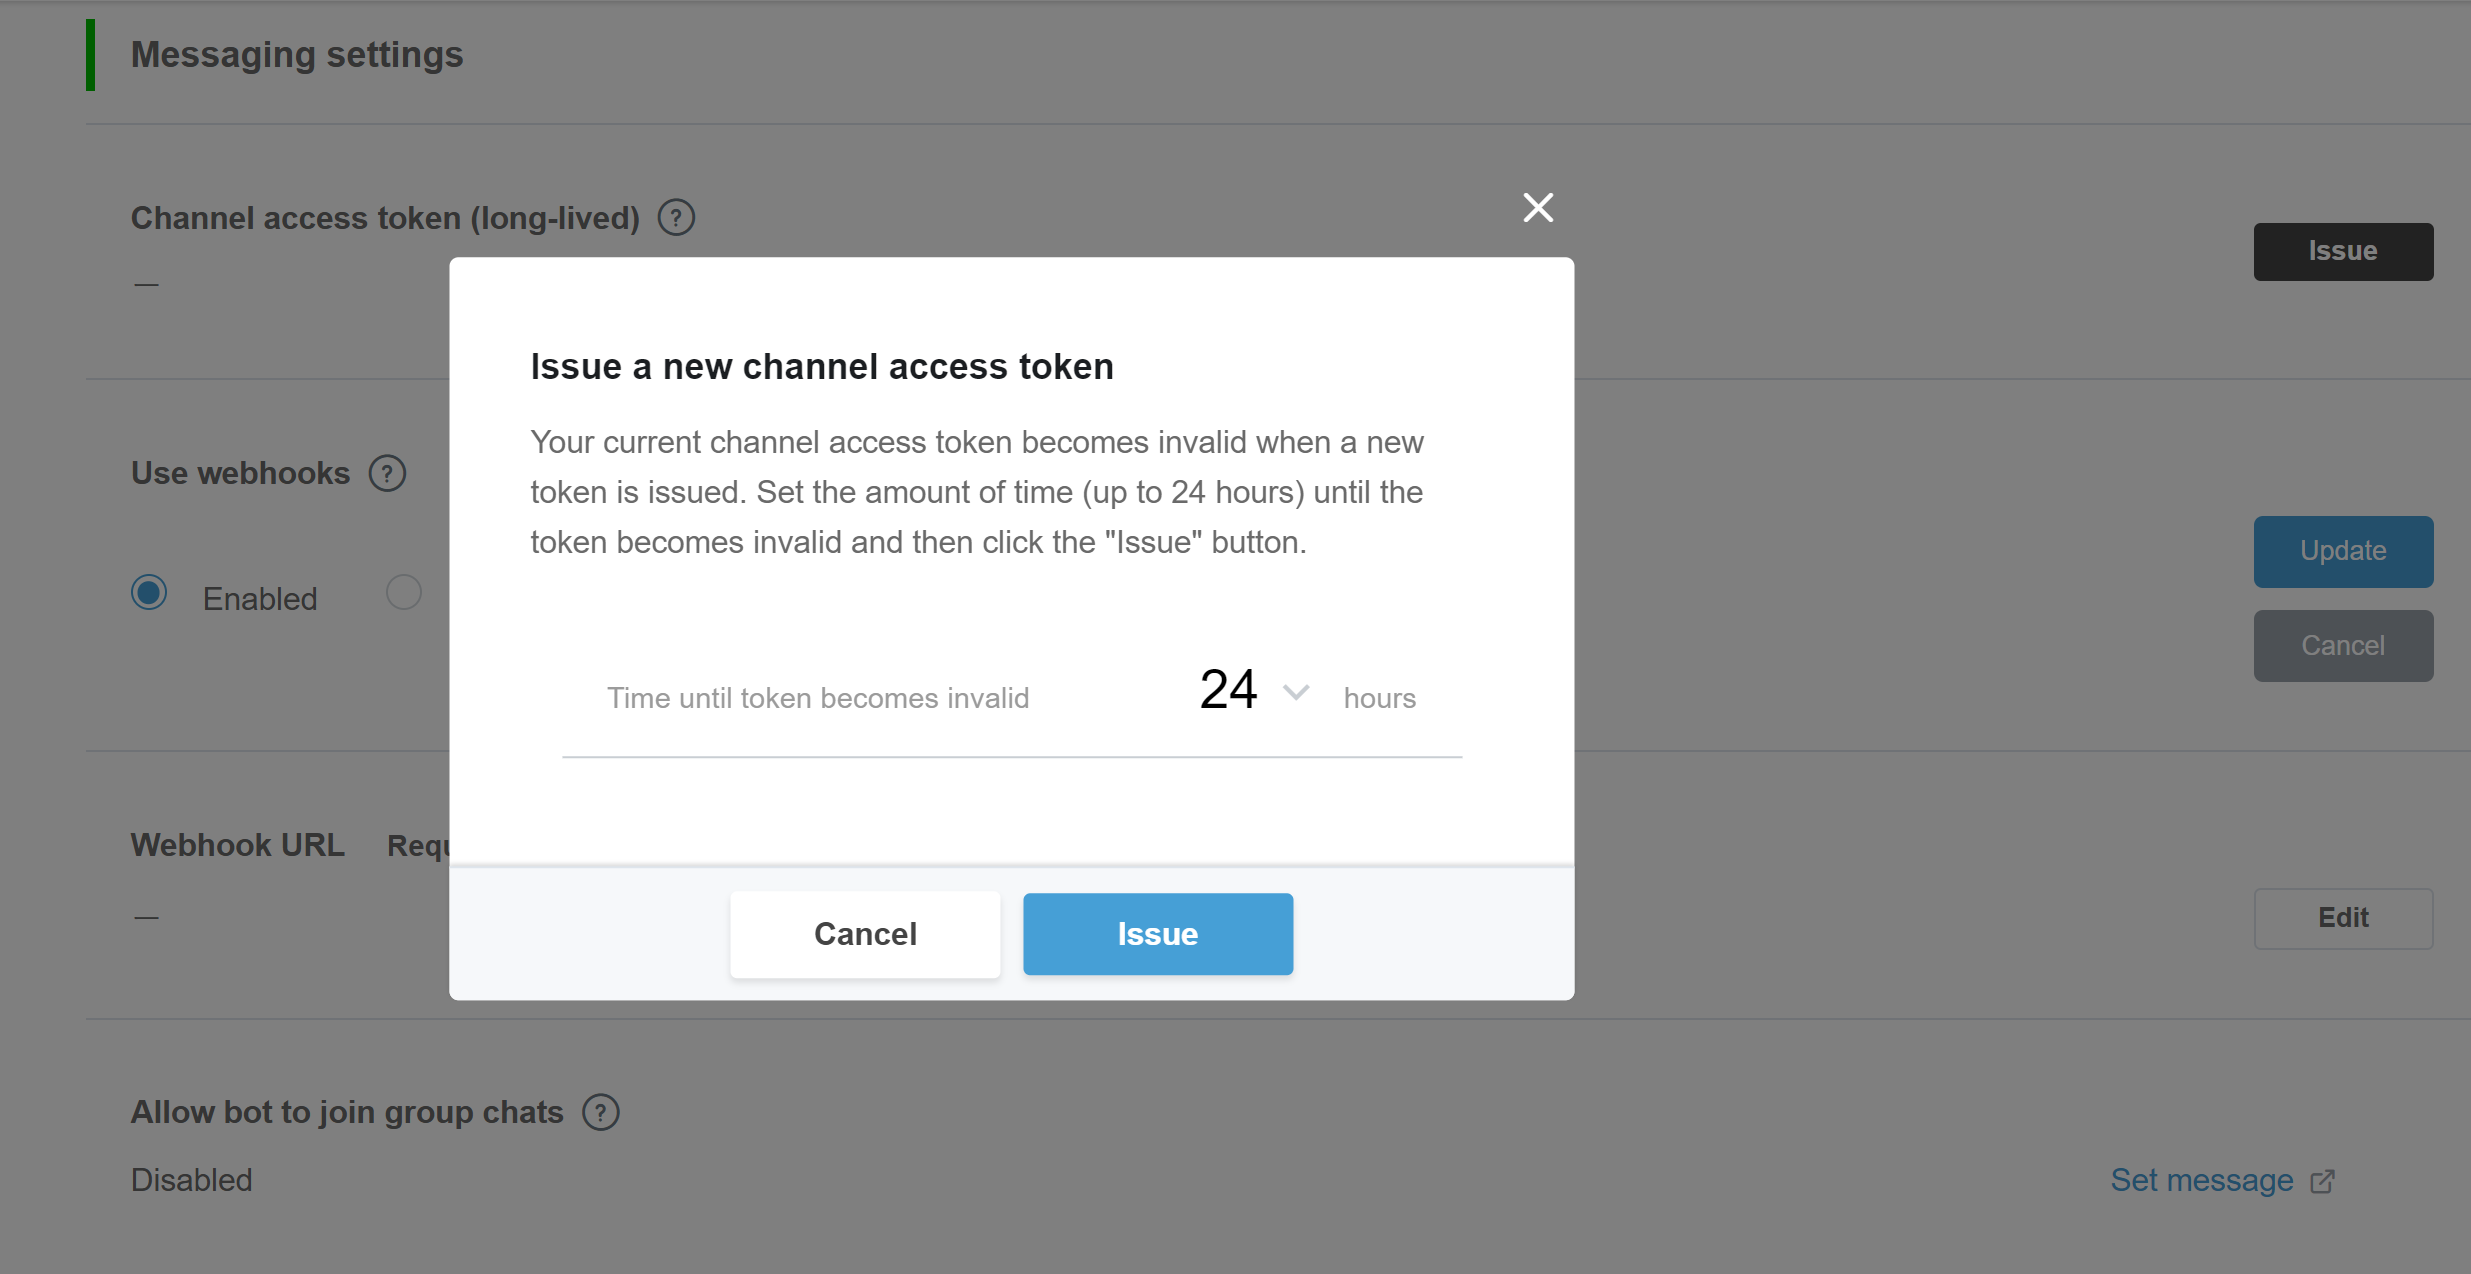Click the gray Cancel button under Update

click(2343, 646)
